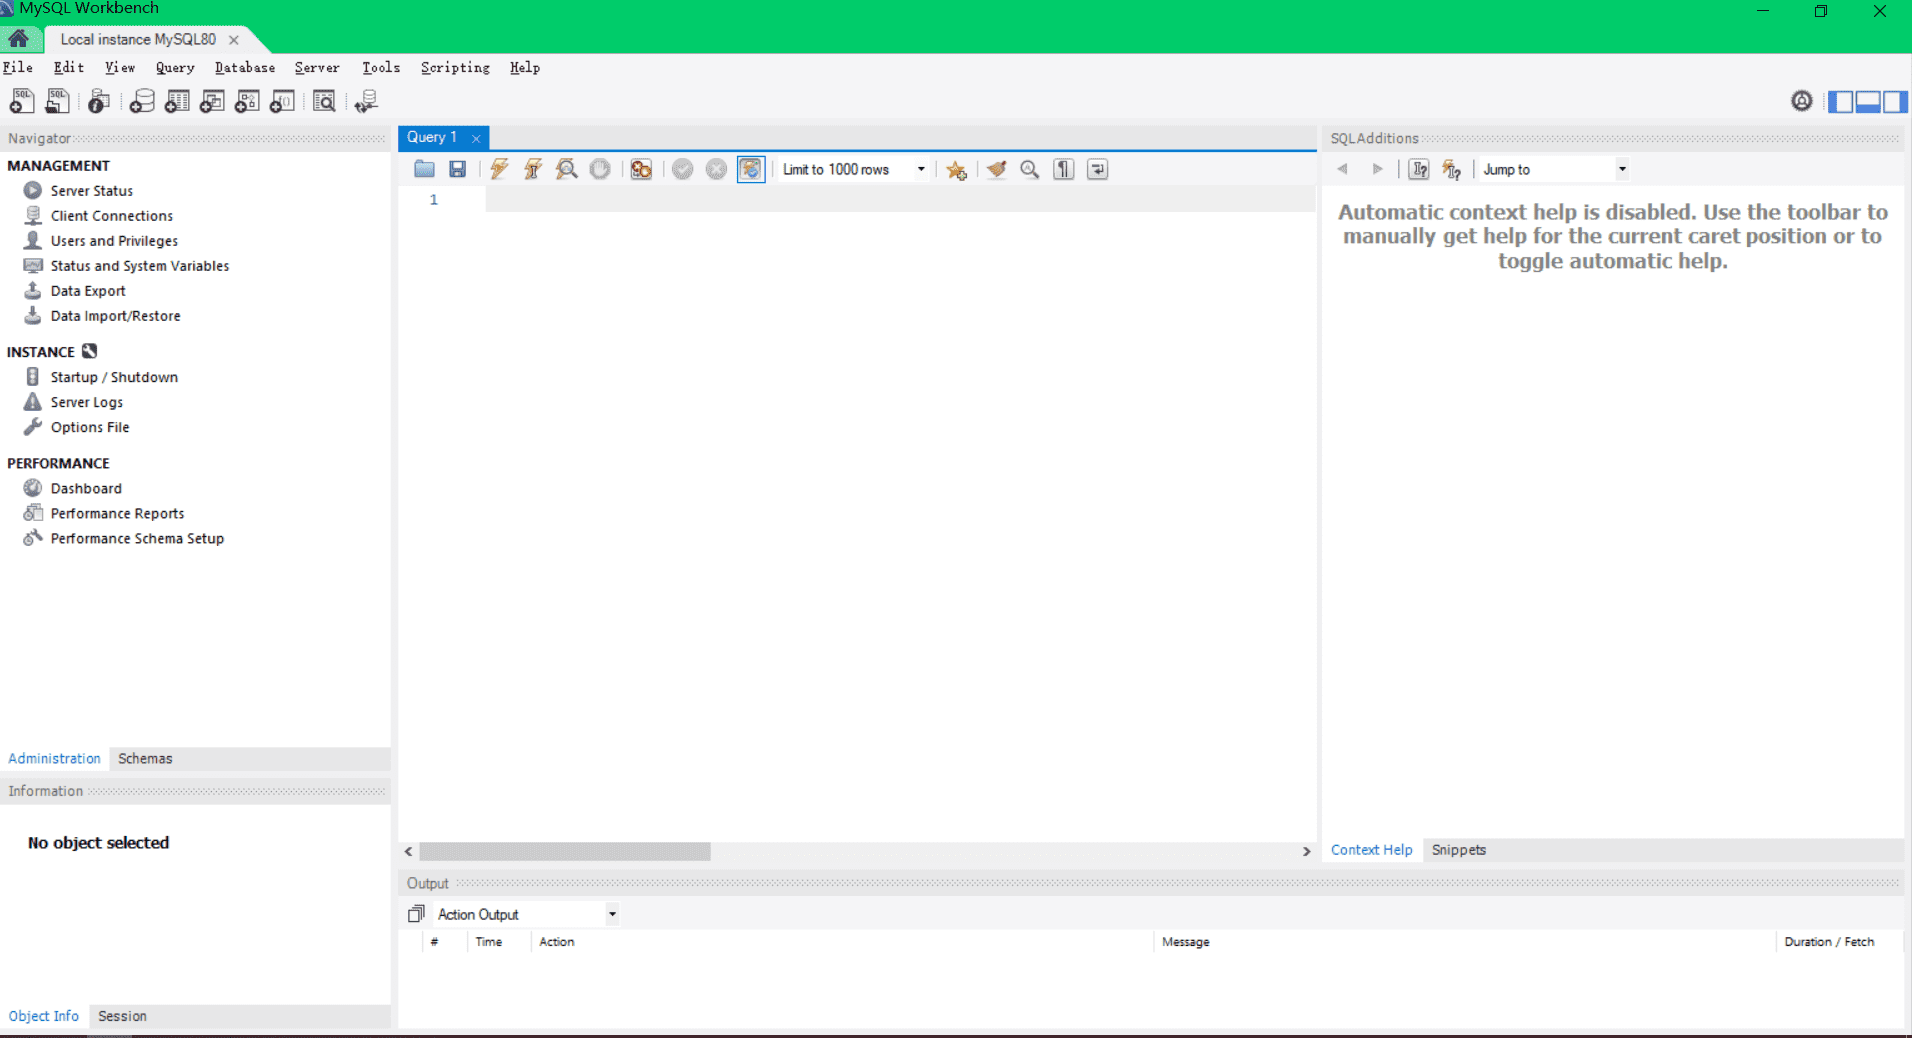This screenshot has height=1038, width=1912.
Task: Toggle auto-commit mode in the query toolbar
Action: (x=751, y=169)
